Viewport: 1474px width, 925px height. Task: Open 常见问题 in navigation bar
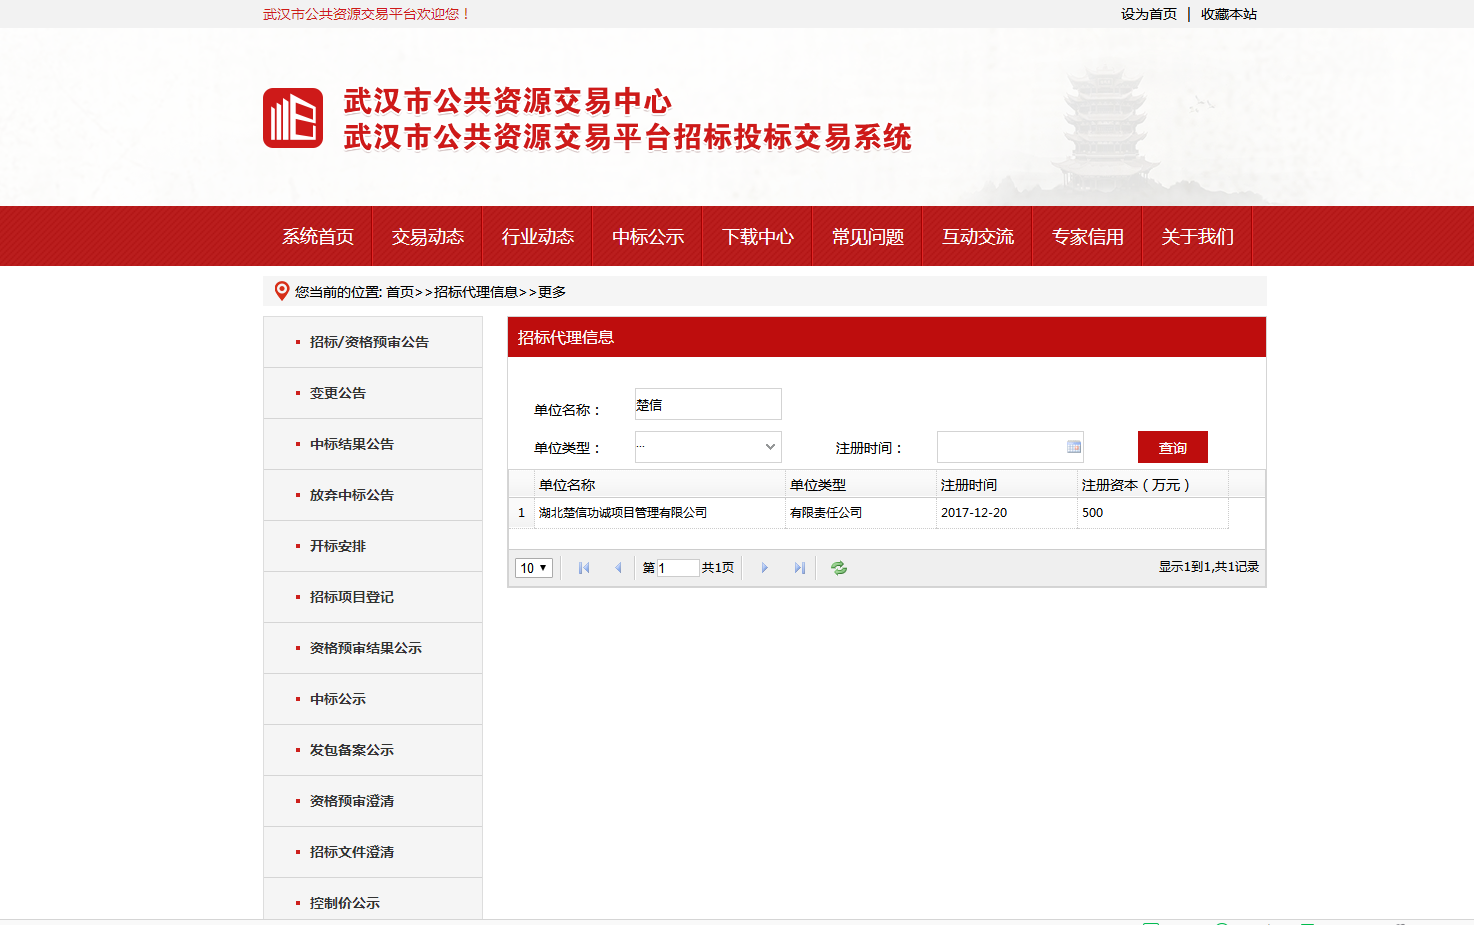(x=868, y=237)
